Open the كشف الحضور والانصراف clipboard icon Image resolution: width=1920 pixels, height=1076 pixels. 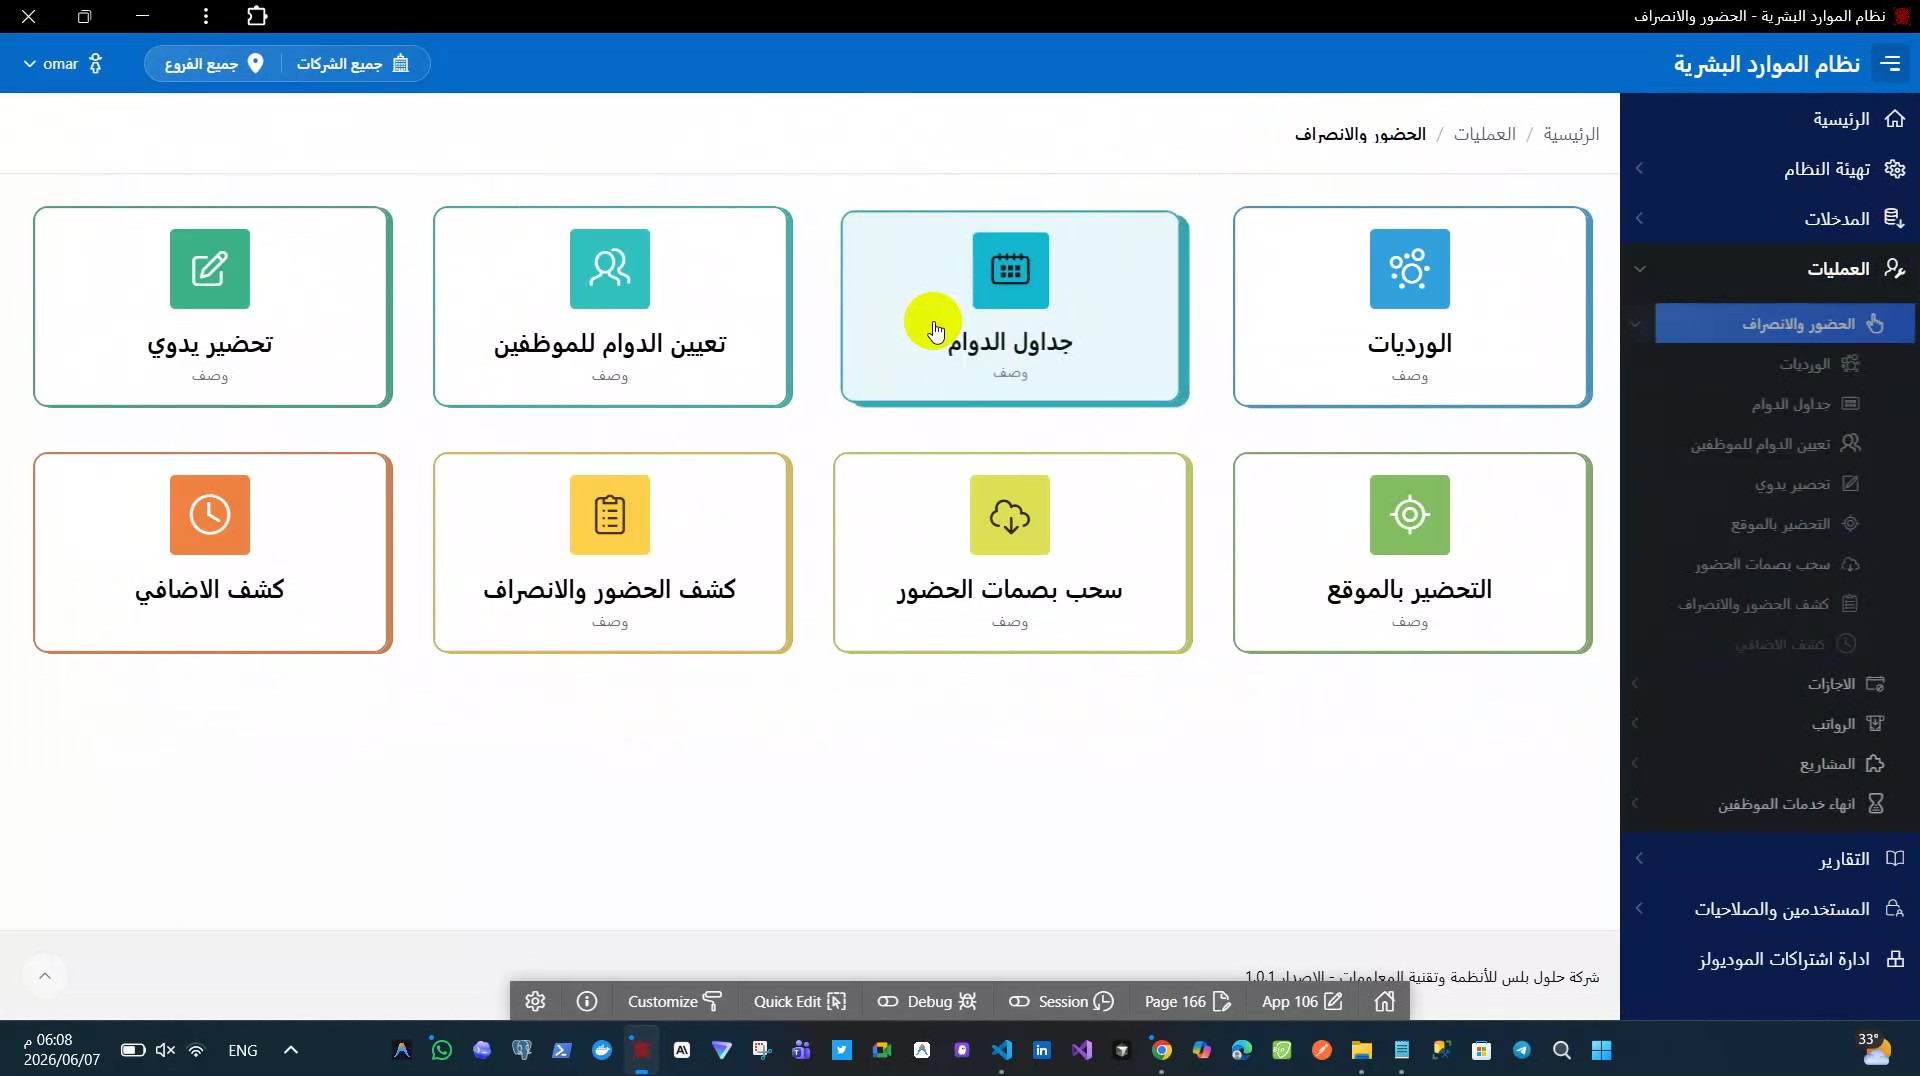pos(610,515)
